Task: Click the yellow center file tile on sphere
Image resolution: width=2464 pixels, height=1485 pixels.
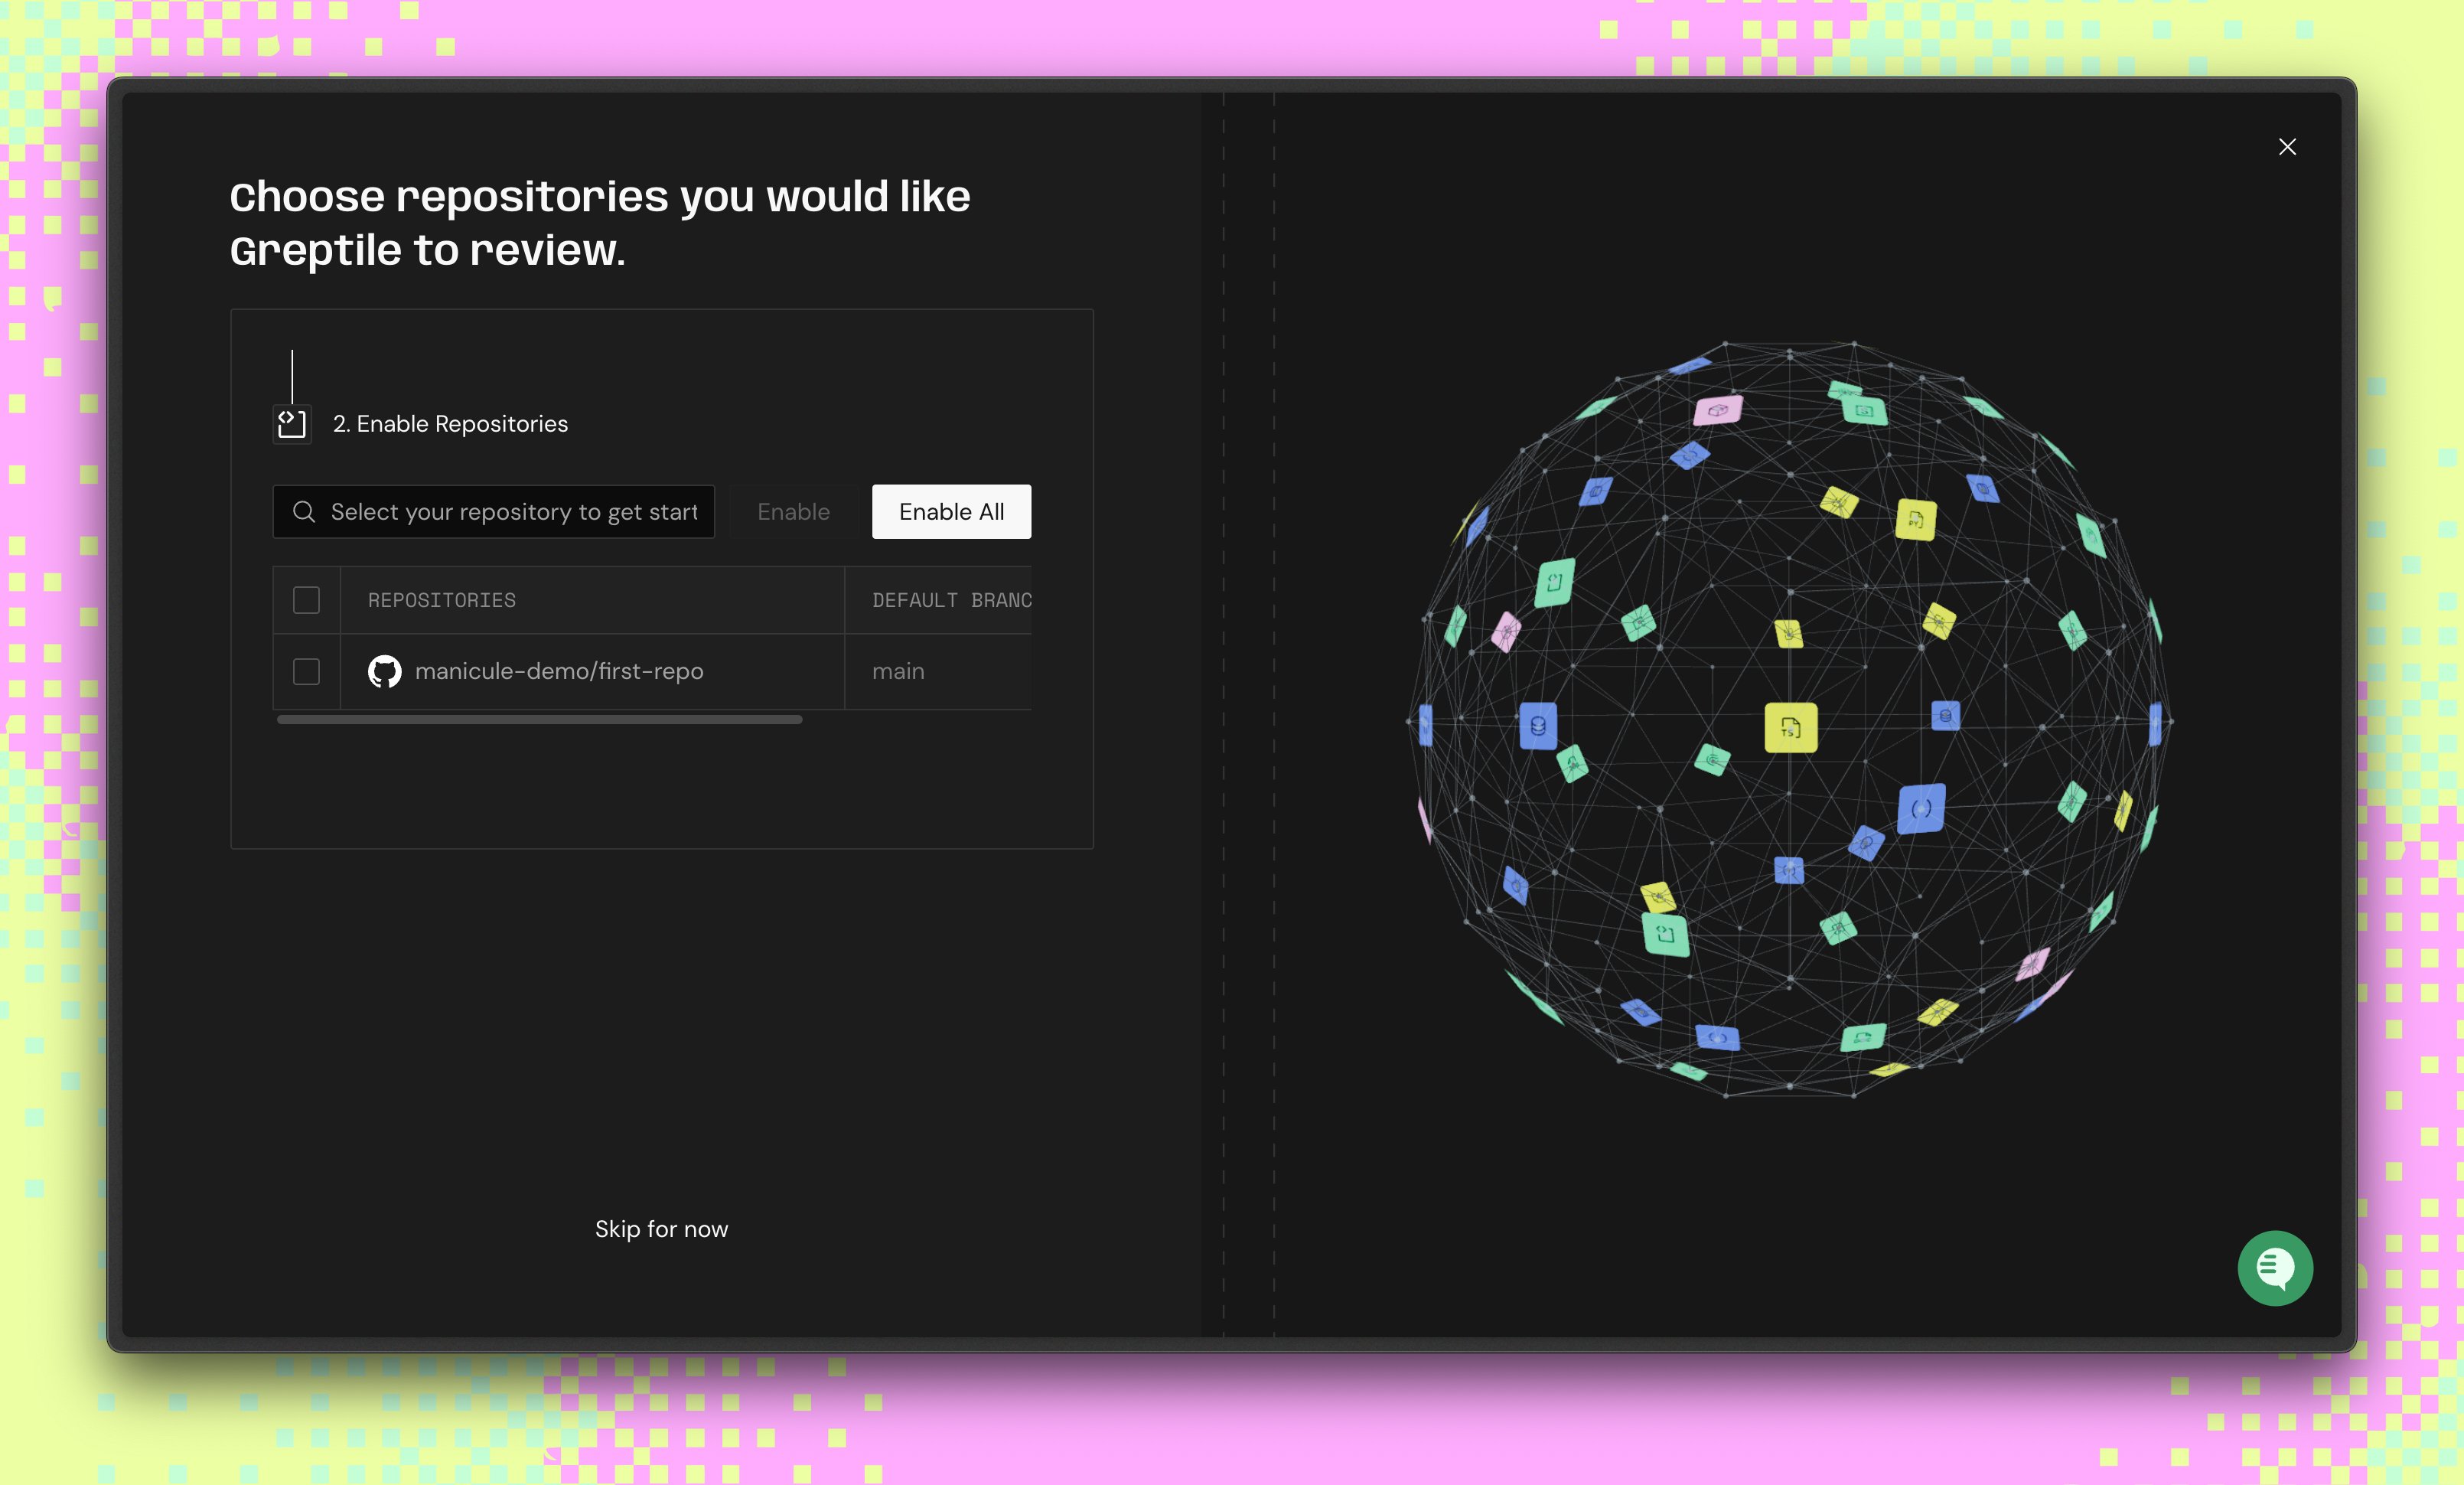Action: [x=1790, y=728]
